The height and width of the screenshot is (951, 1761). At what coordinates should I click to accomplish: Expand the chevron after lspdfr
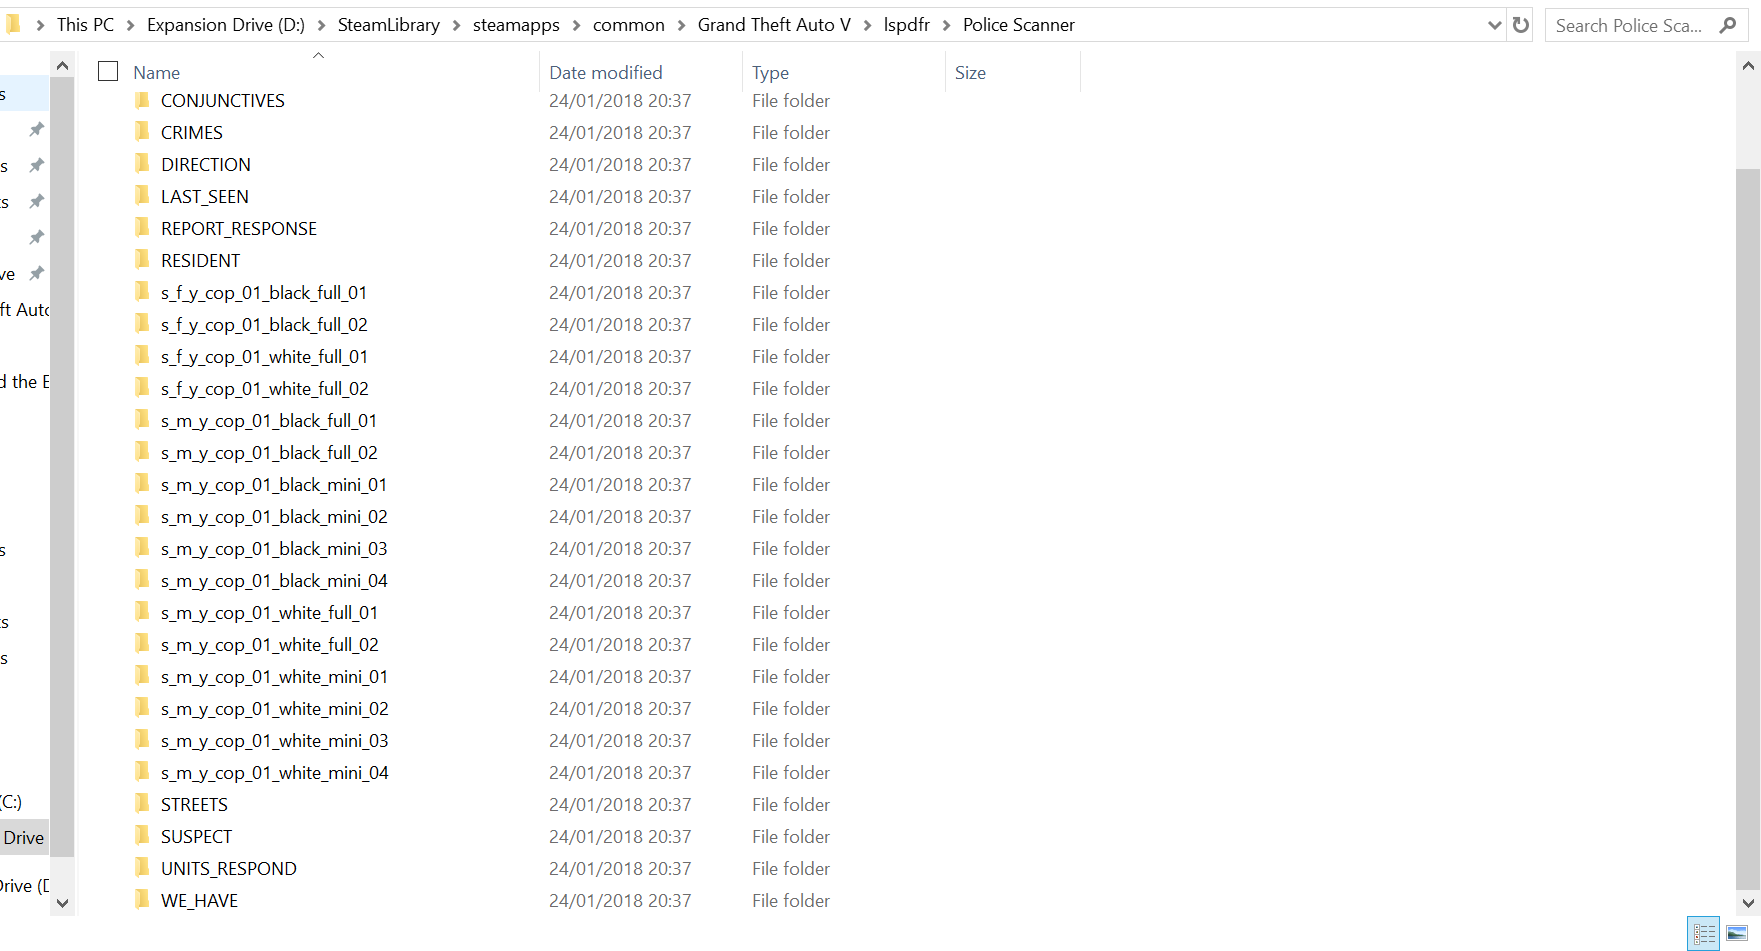pyautogui.click(x=946, y=25)
